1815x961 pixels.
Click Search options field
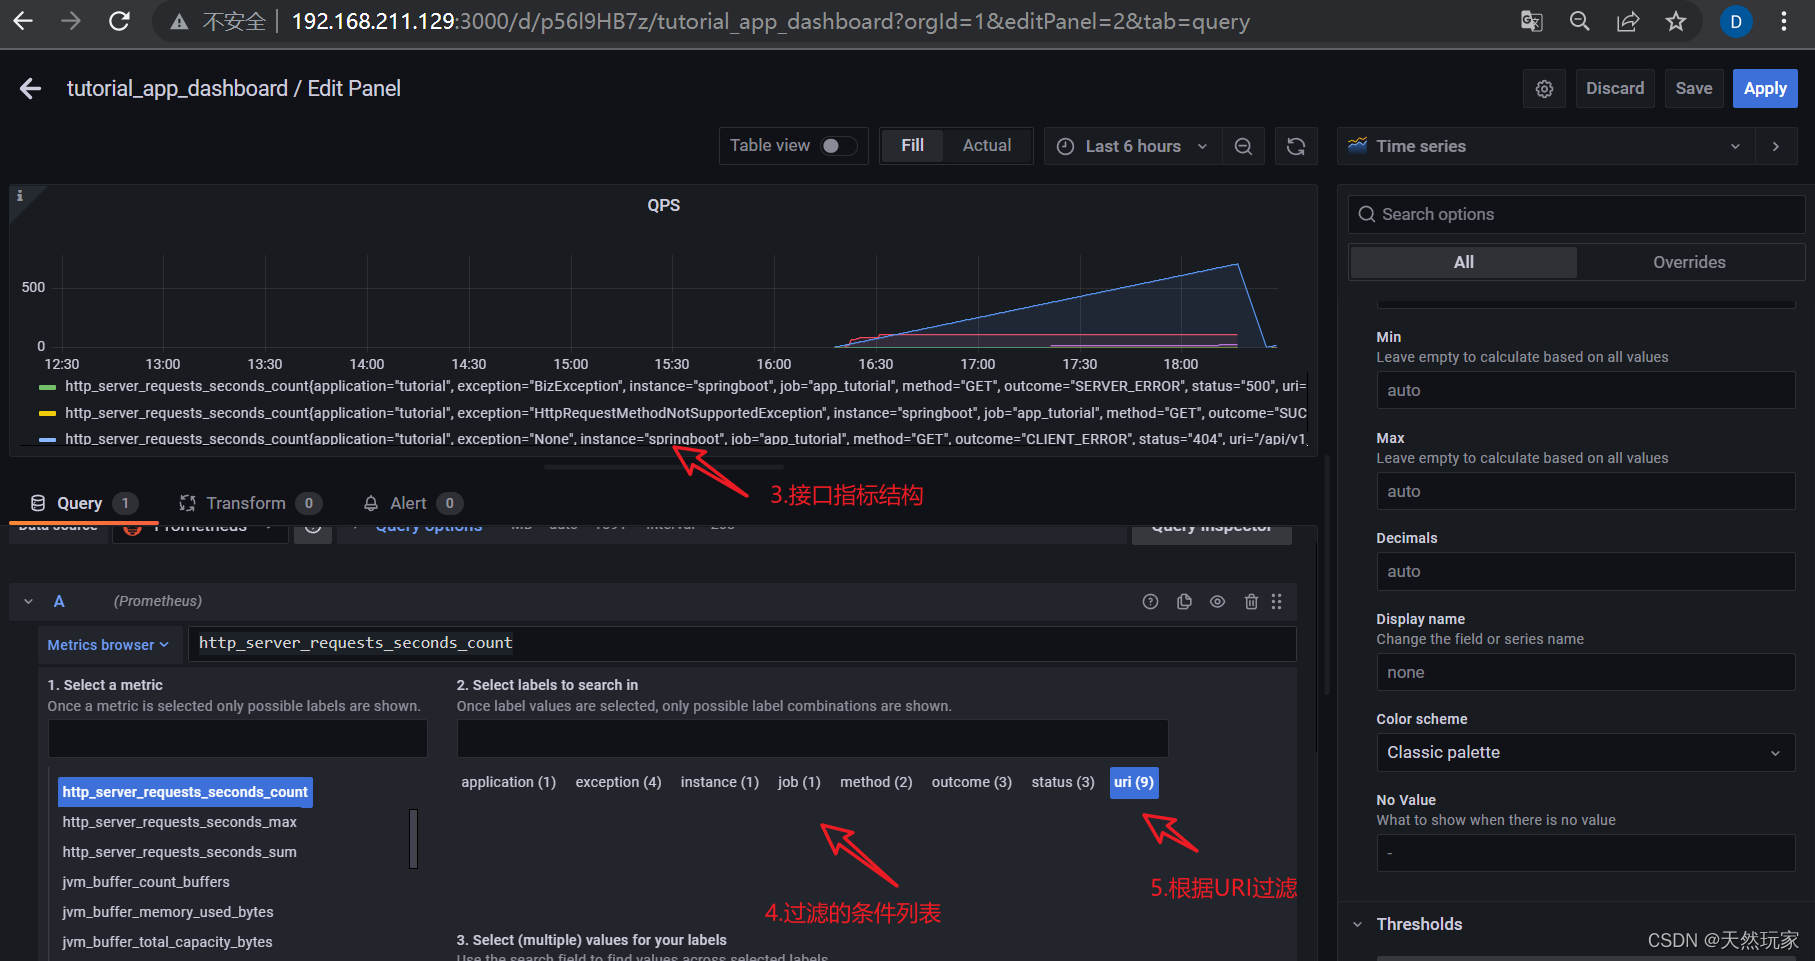point(1577,214)
